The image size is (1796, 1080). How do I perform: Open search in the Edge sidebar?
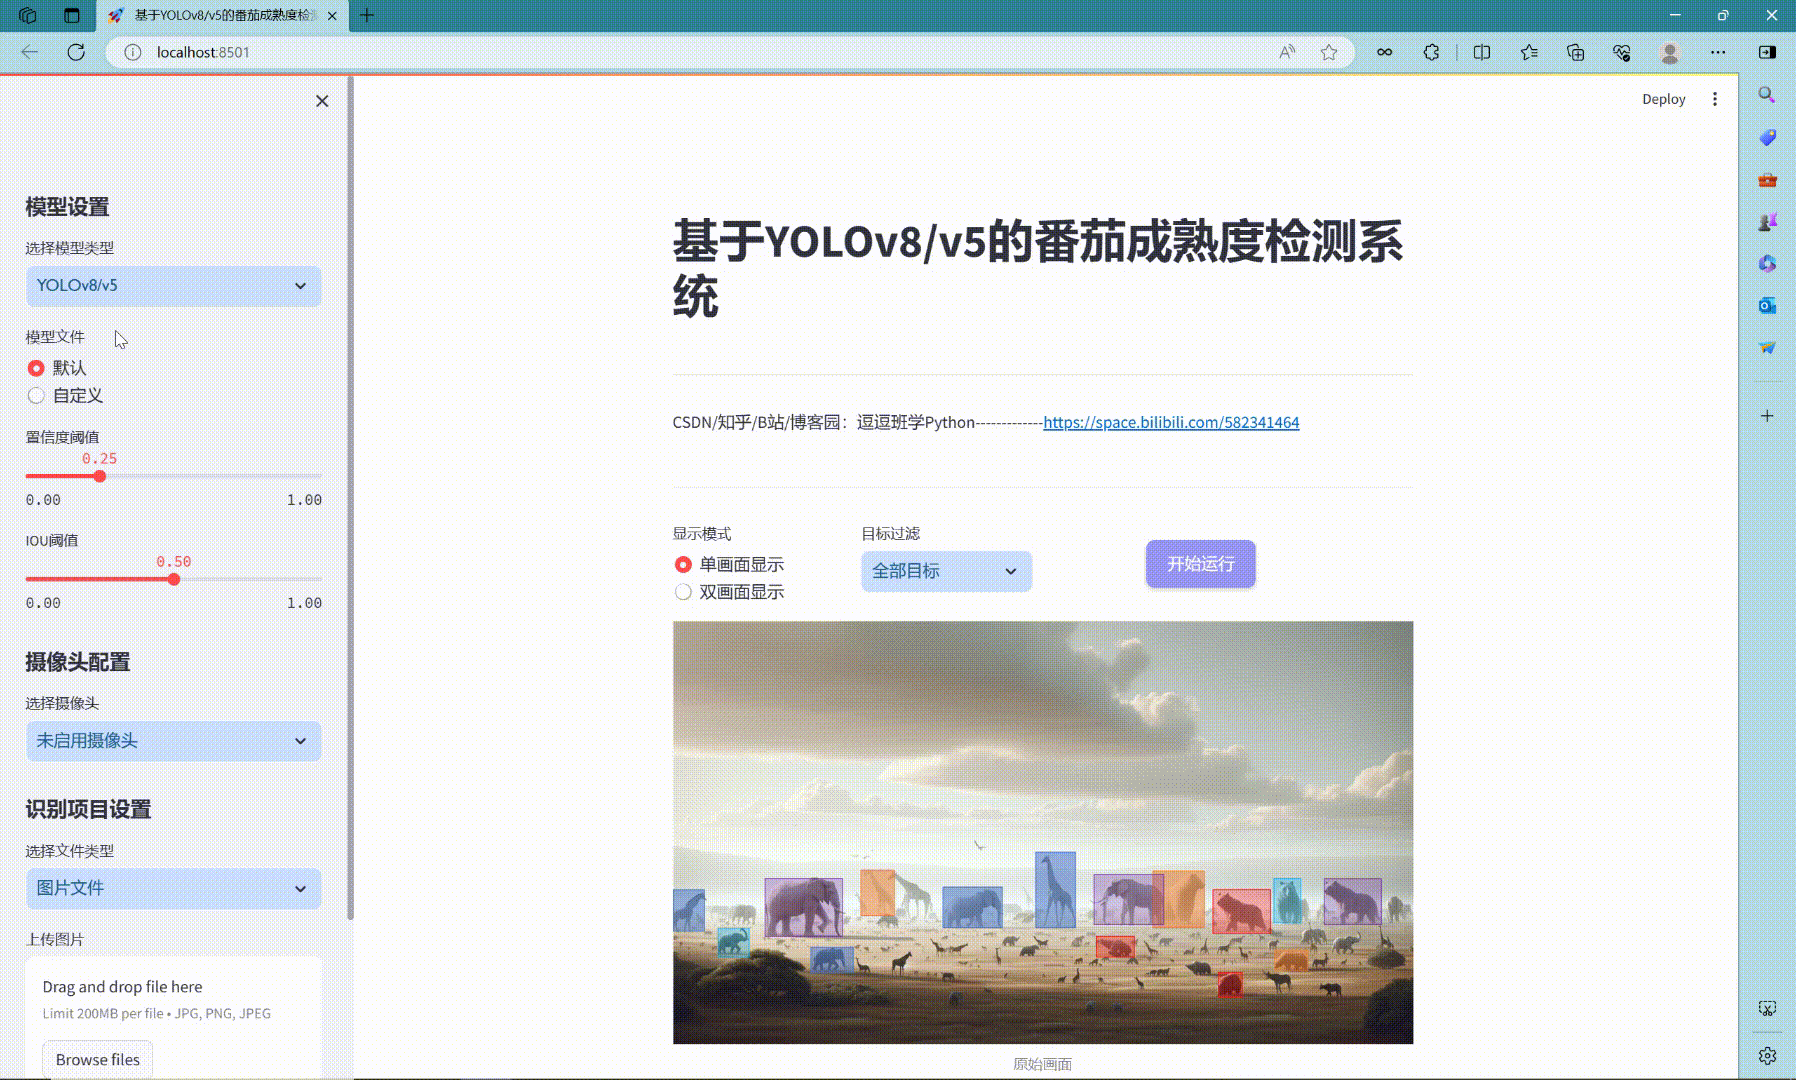pos(1767,95)
